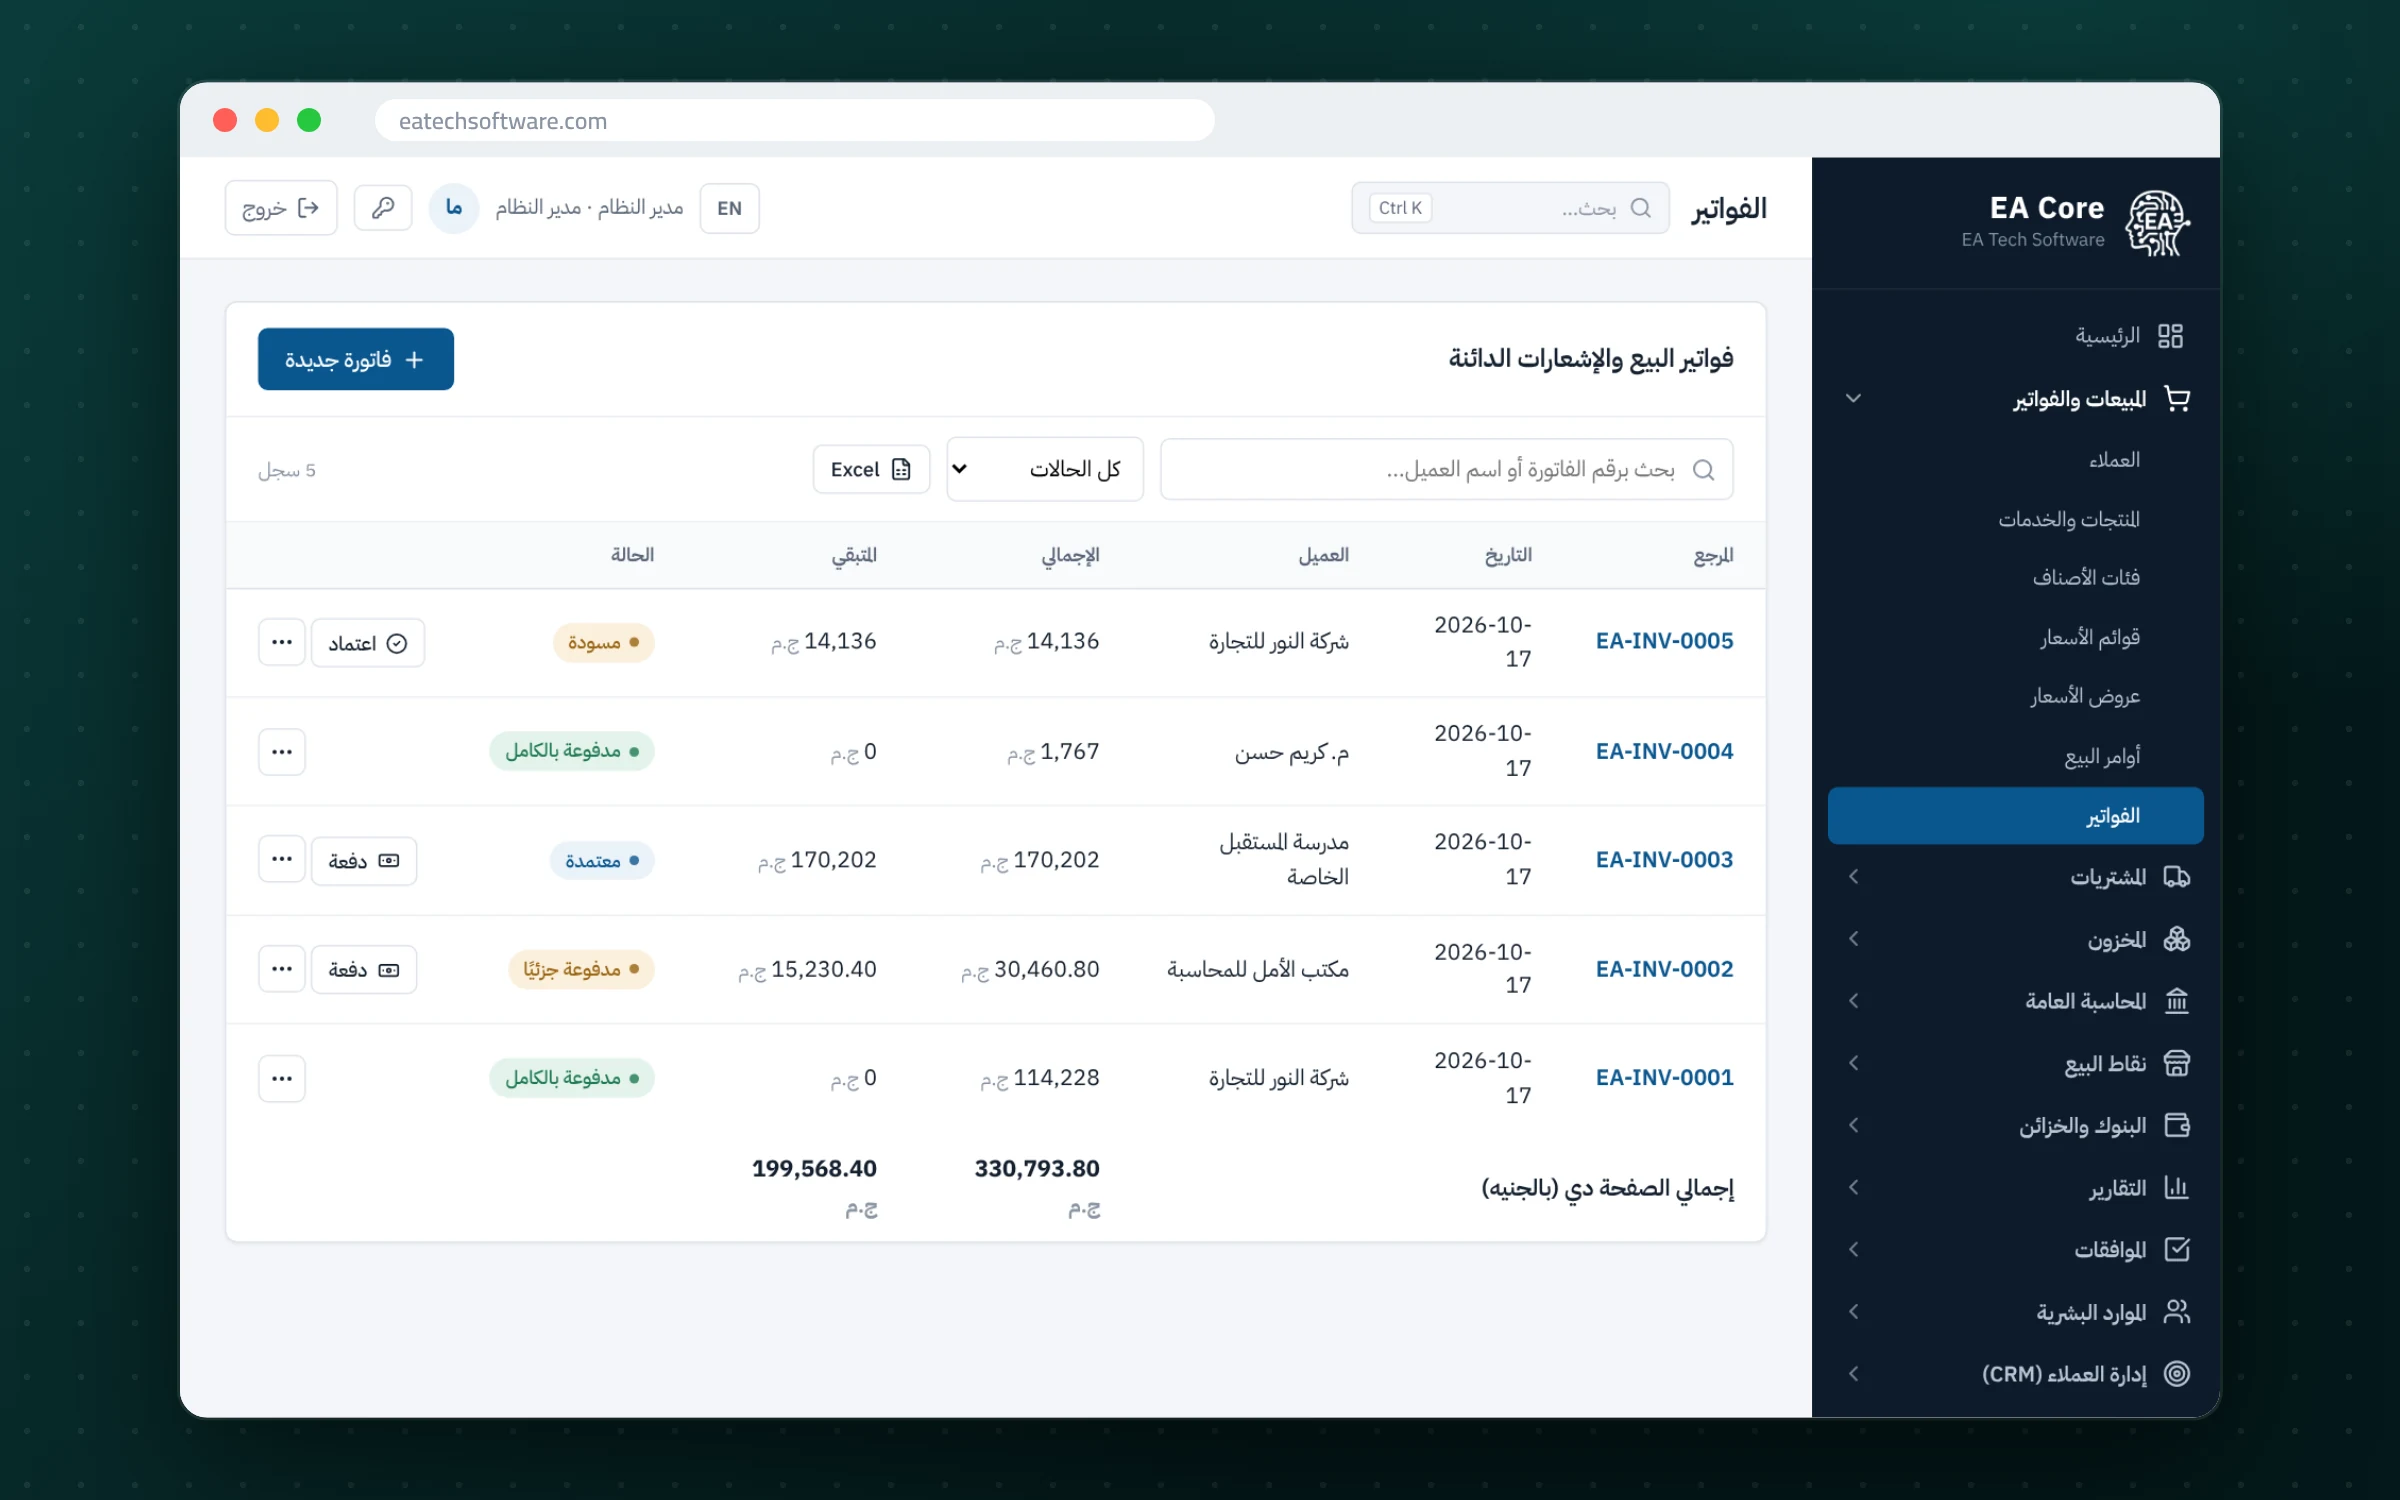Open the ما user avatar

(454, 208)
